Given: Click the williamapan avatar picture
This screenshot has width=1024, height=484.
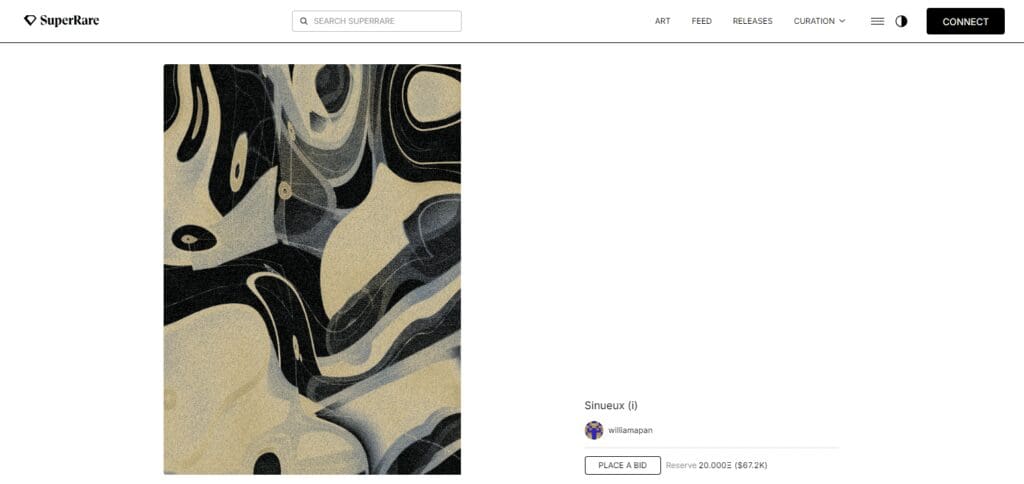Looking at the screenshot, I should [x=594, y=430].
